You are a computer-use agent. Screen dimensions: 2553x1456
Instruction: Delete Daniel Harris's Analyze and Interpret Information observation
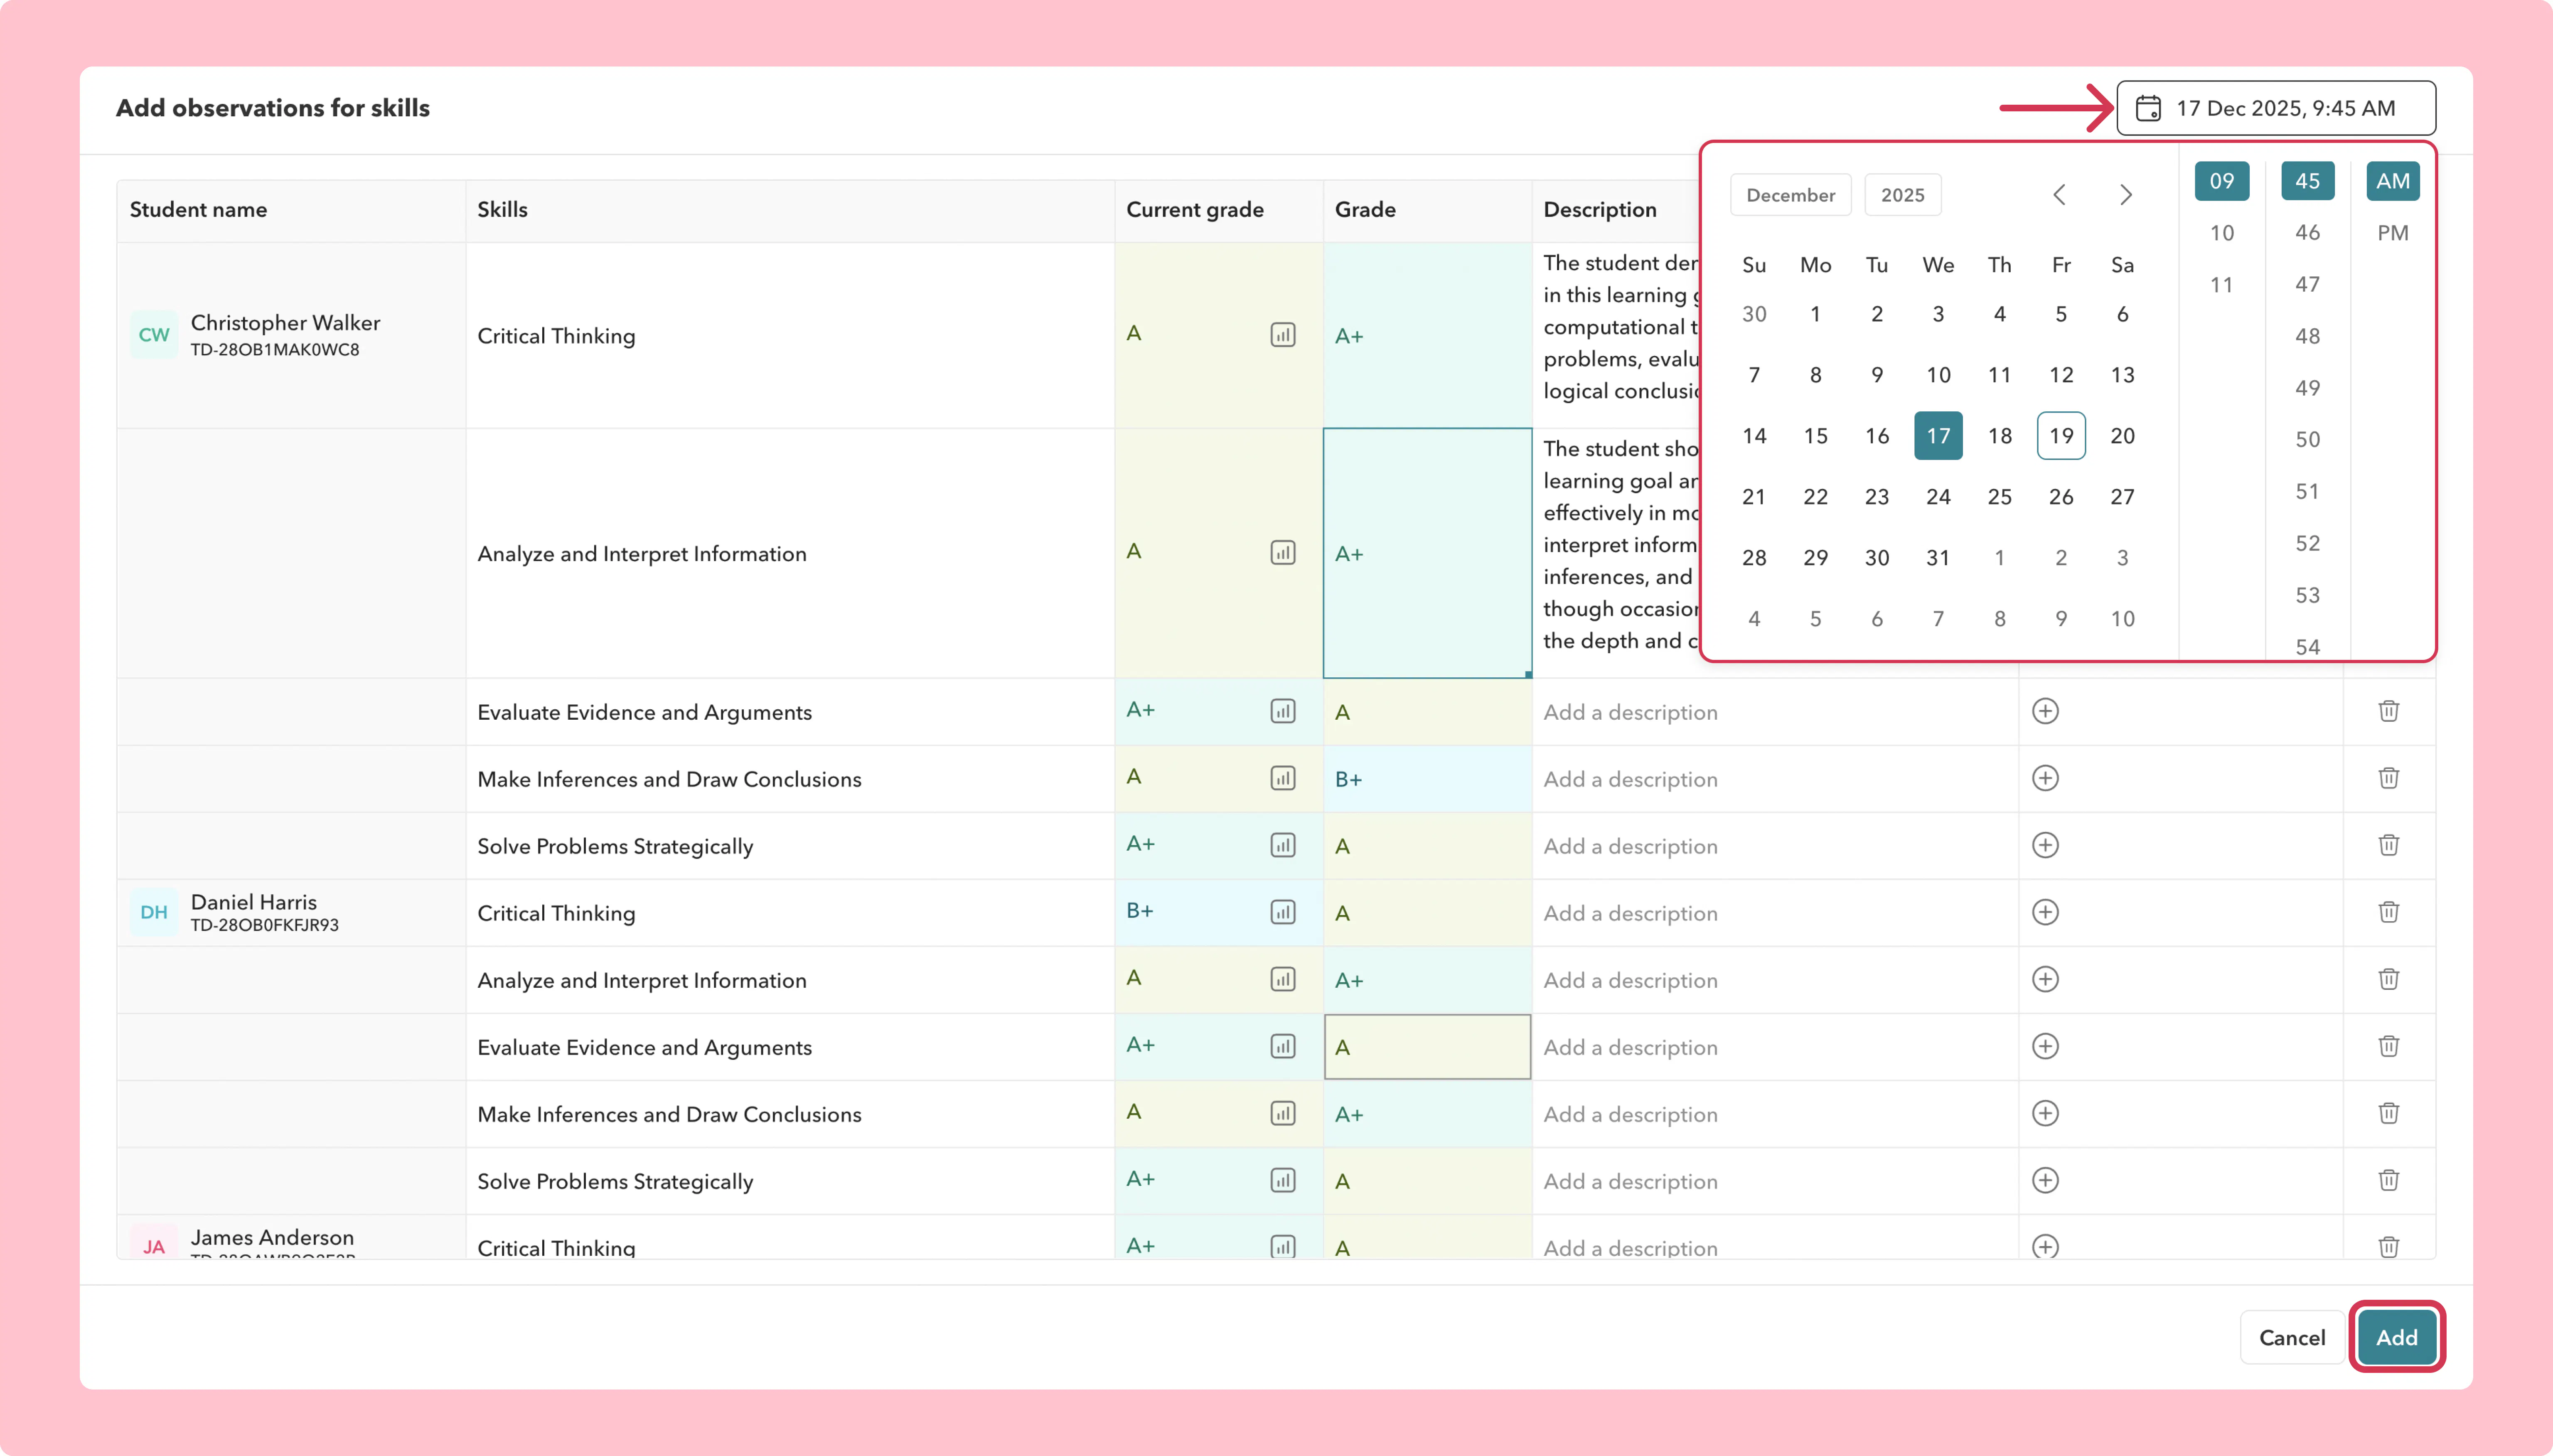(2389, 979)
